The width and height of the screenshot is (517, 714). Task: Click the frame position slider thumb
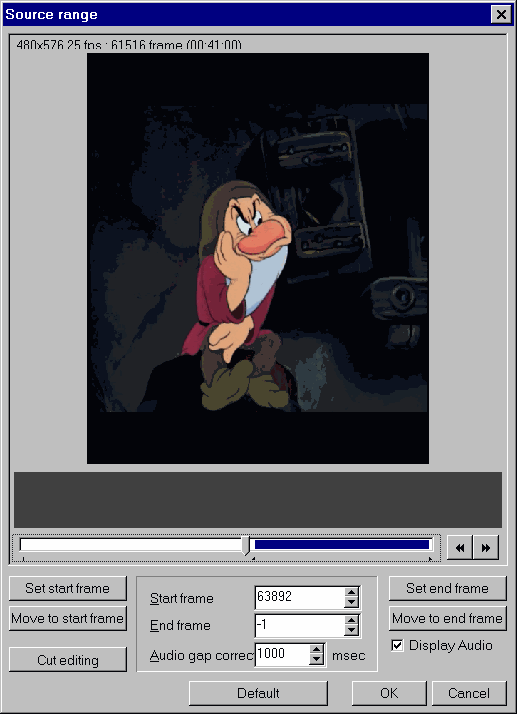coord(246,546)
